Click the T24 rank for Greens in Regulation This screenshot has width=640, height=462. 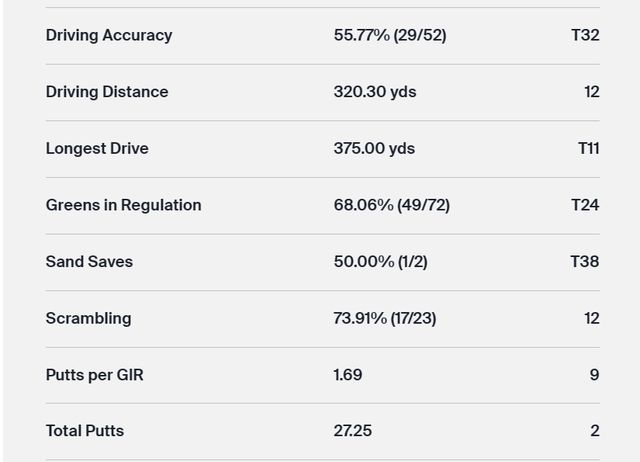[x=585, y=205]
